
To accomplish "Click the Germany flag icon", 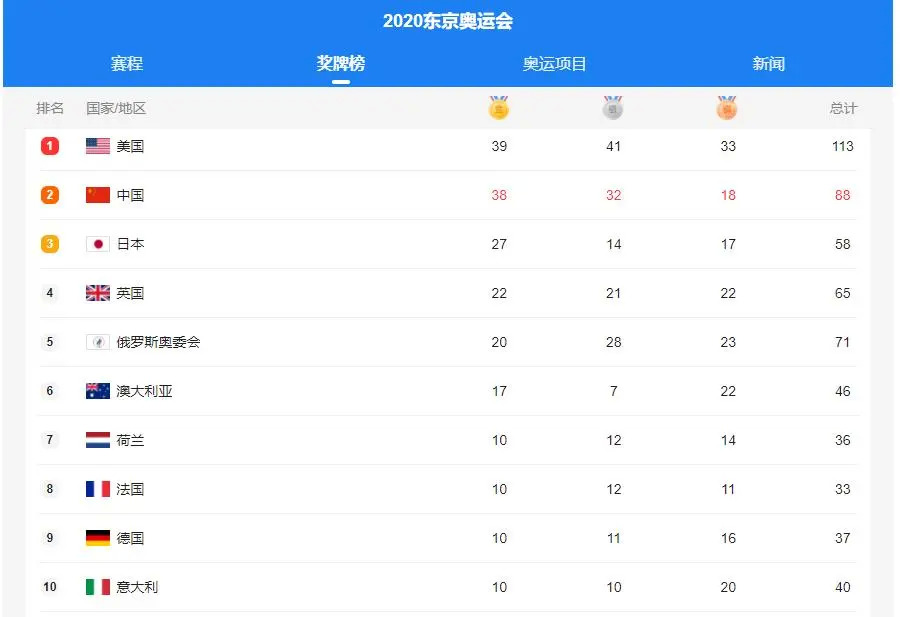I will (98, 538).
